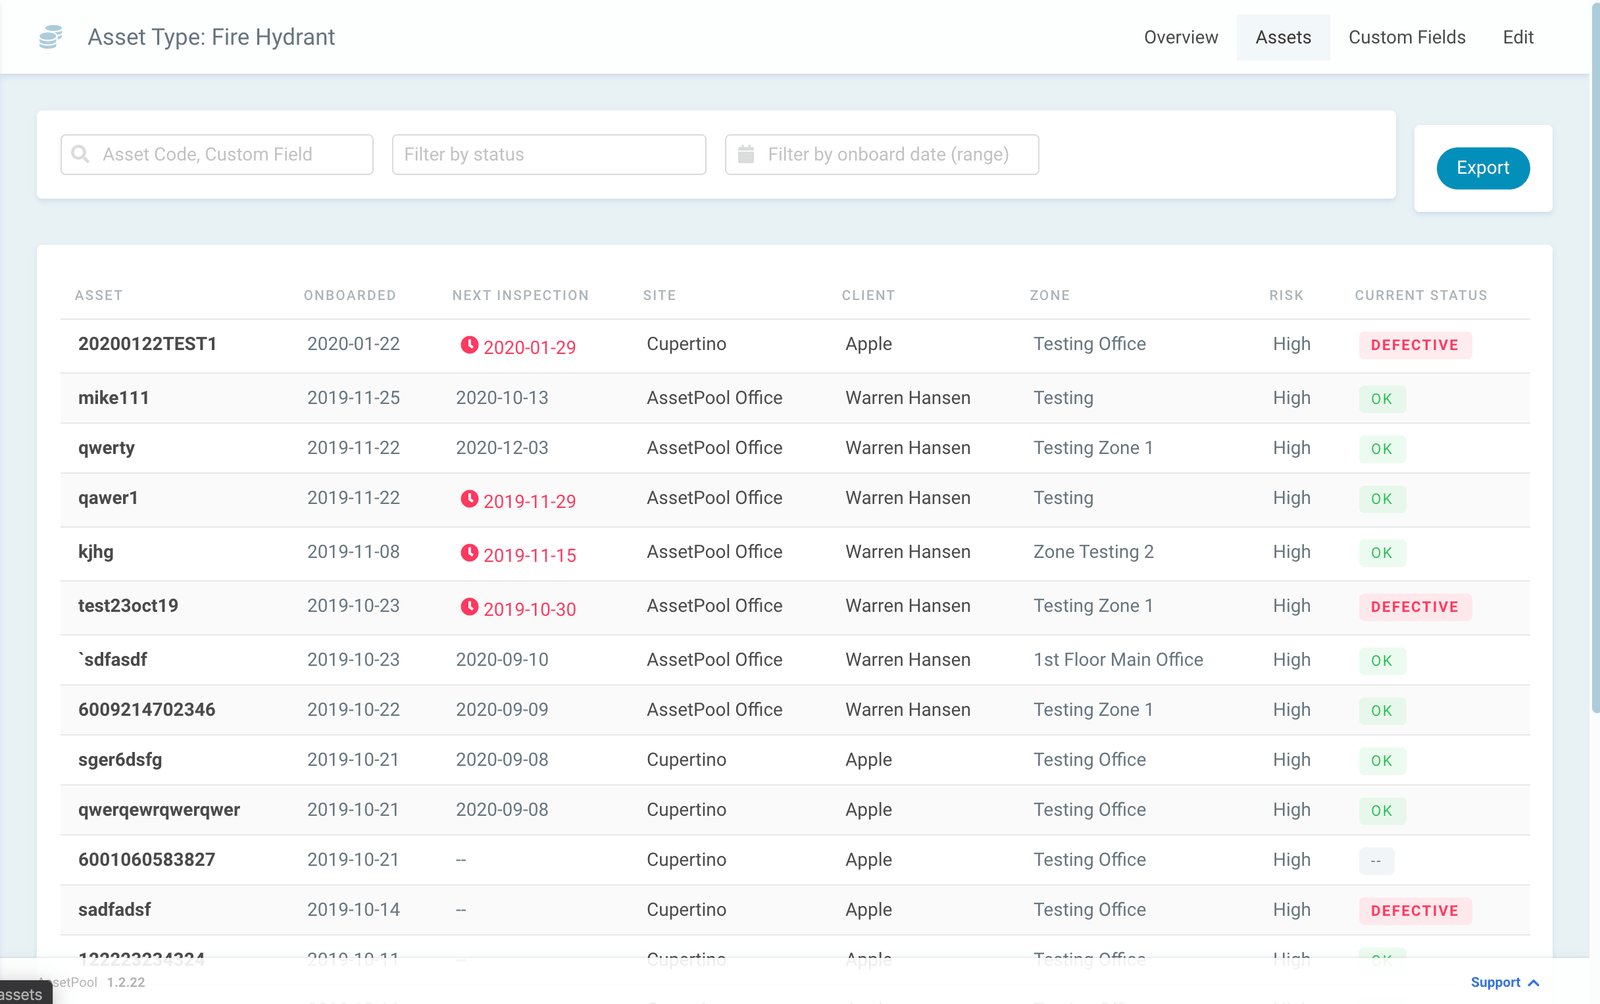The image size is (1600, 1004).
Task: Open asset qwerqewrqwerqwer
Action: point(159,810)
